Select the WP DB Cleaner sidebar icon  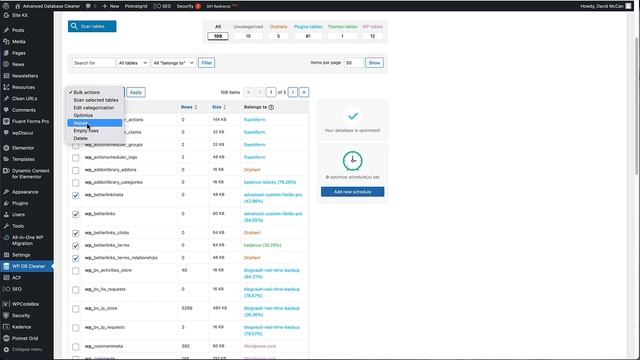coord(6,266)
